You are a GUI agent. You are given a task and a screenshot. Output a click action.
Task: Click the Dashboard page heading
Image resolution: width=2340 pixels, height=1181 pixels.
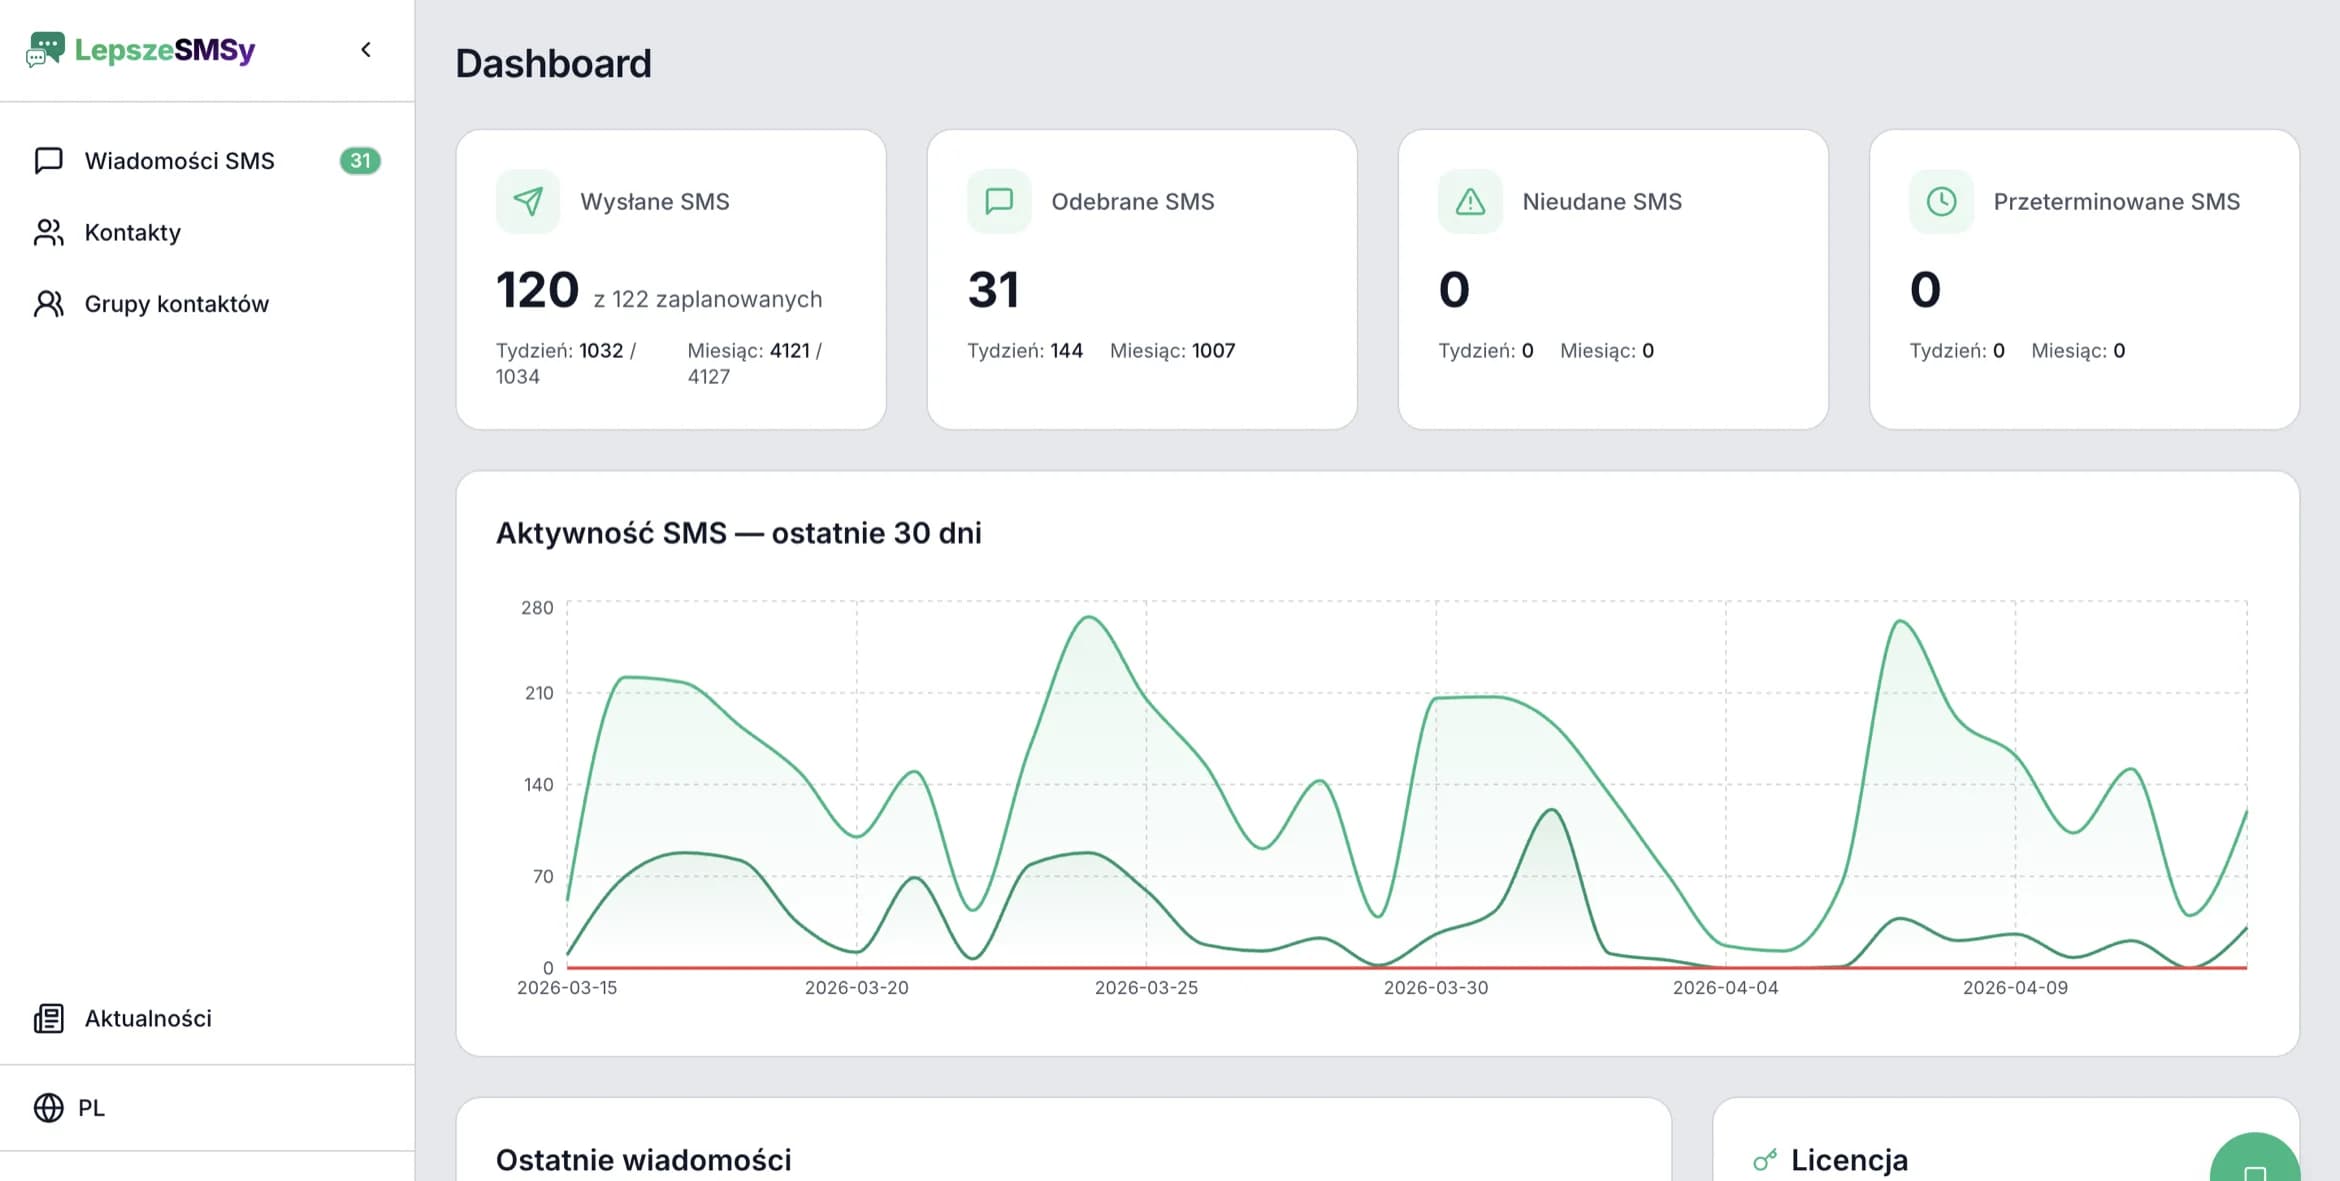tap(553, 63)
